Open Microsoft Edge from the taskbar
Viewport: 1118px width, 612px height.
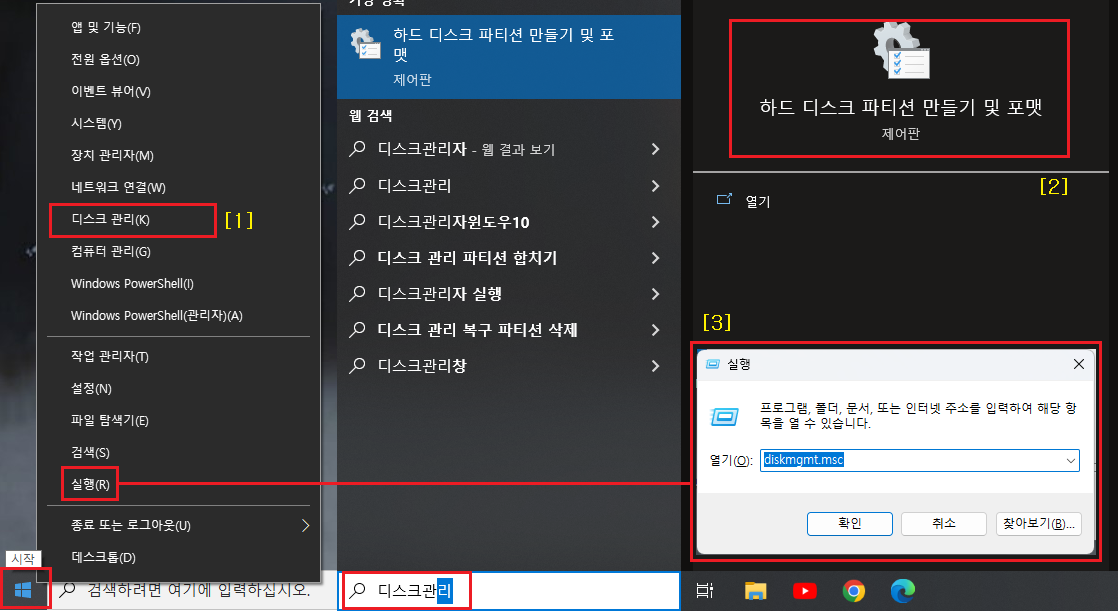(x=902, y=591)
